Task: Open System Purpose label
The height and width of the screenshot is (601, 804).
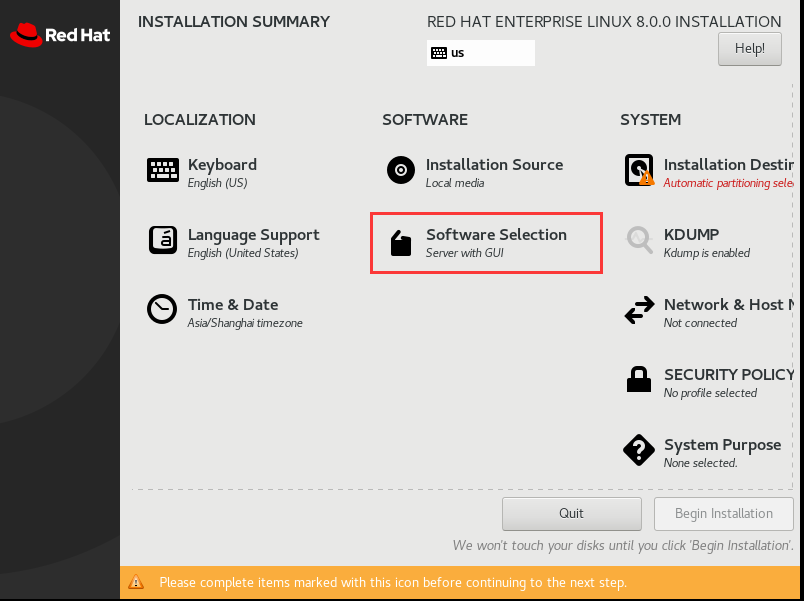Action: coord(722,445)
